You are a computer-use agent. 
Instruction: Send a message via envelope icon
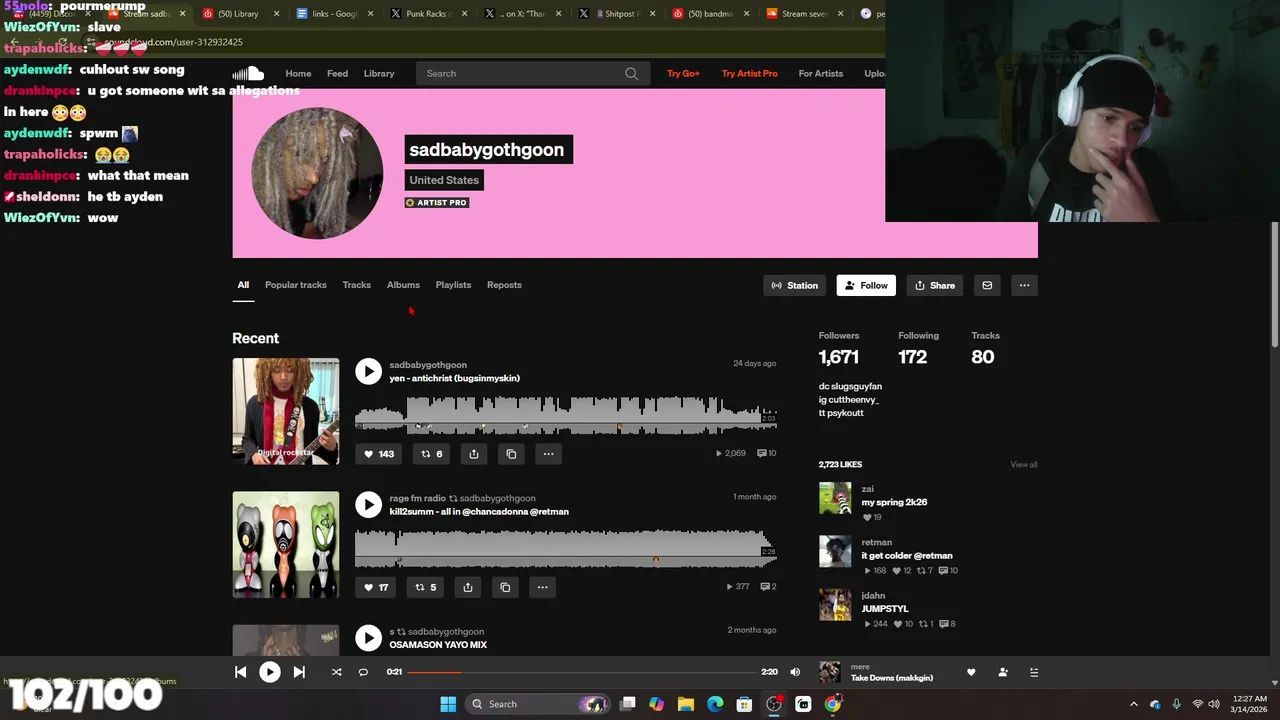coord(987,285)
